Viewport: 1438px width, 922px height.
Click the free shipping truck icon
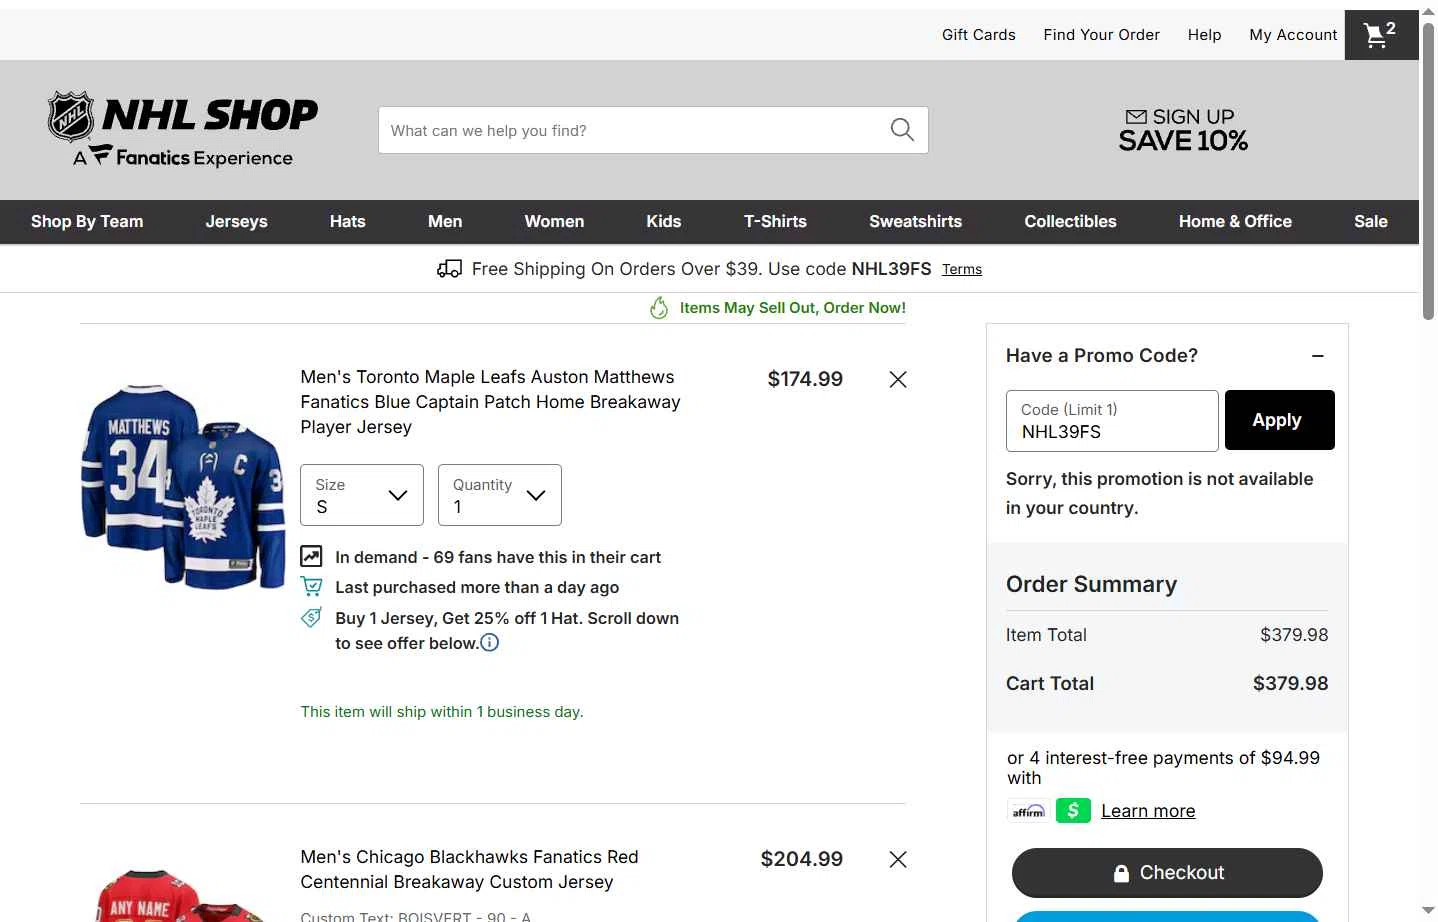(449, 269)
